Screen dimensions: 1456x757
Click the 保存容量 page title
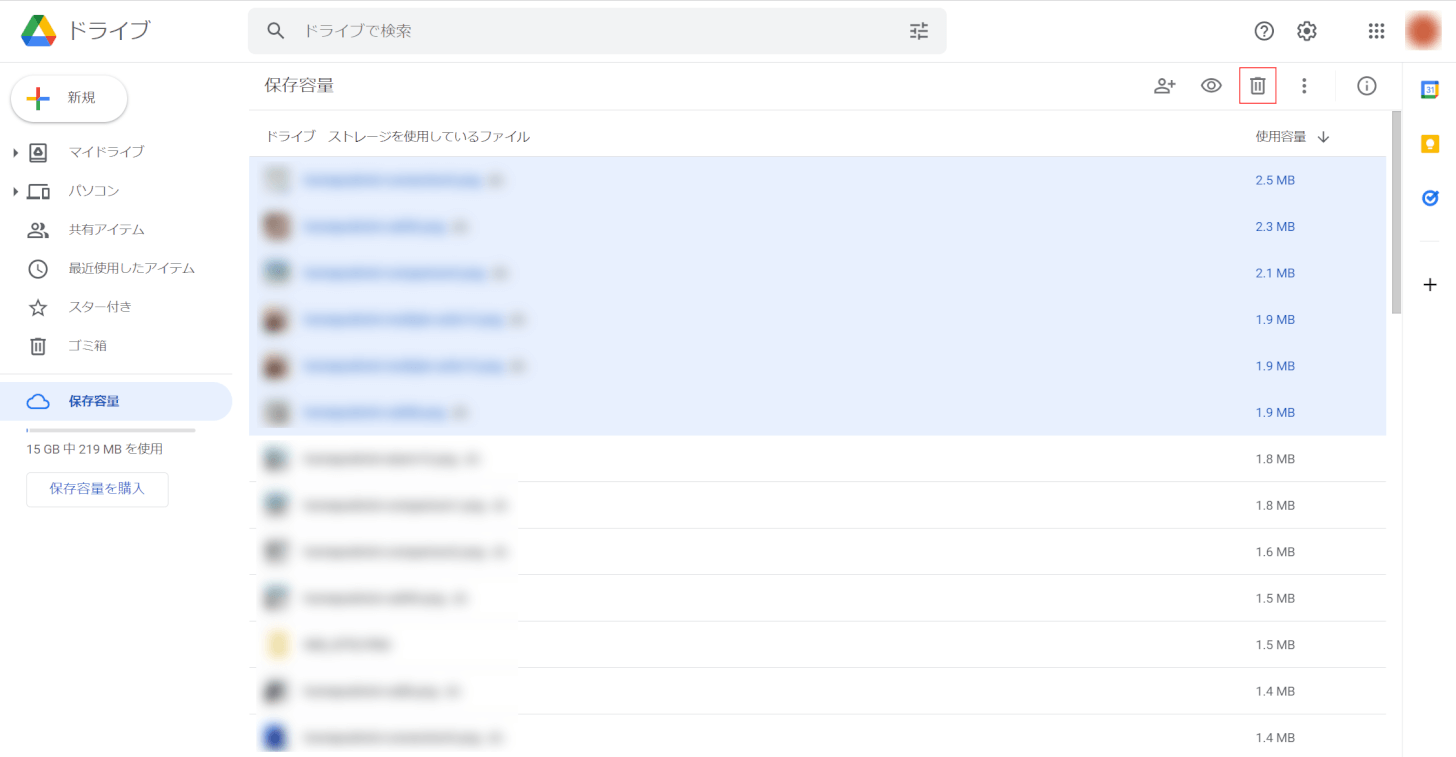click(x=299, y=86)
